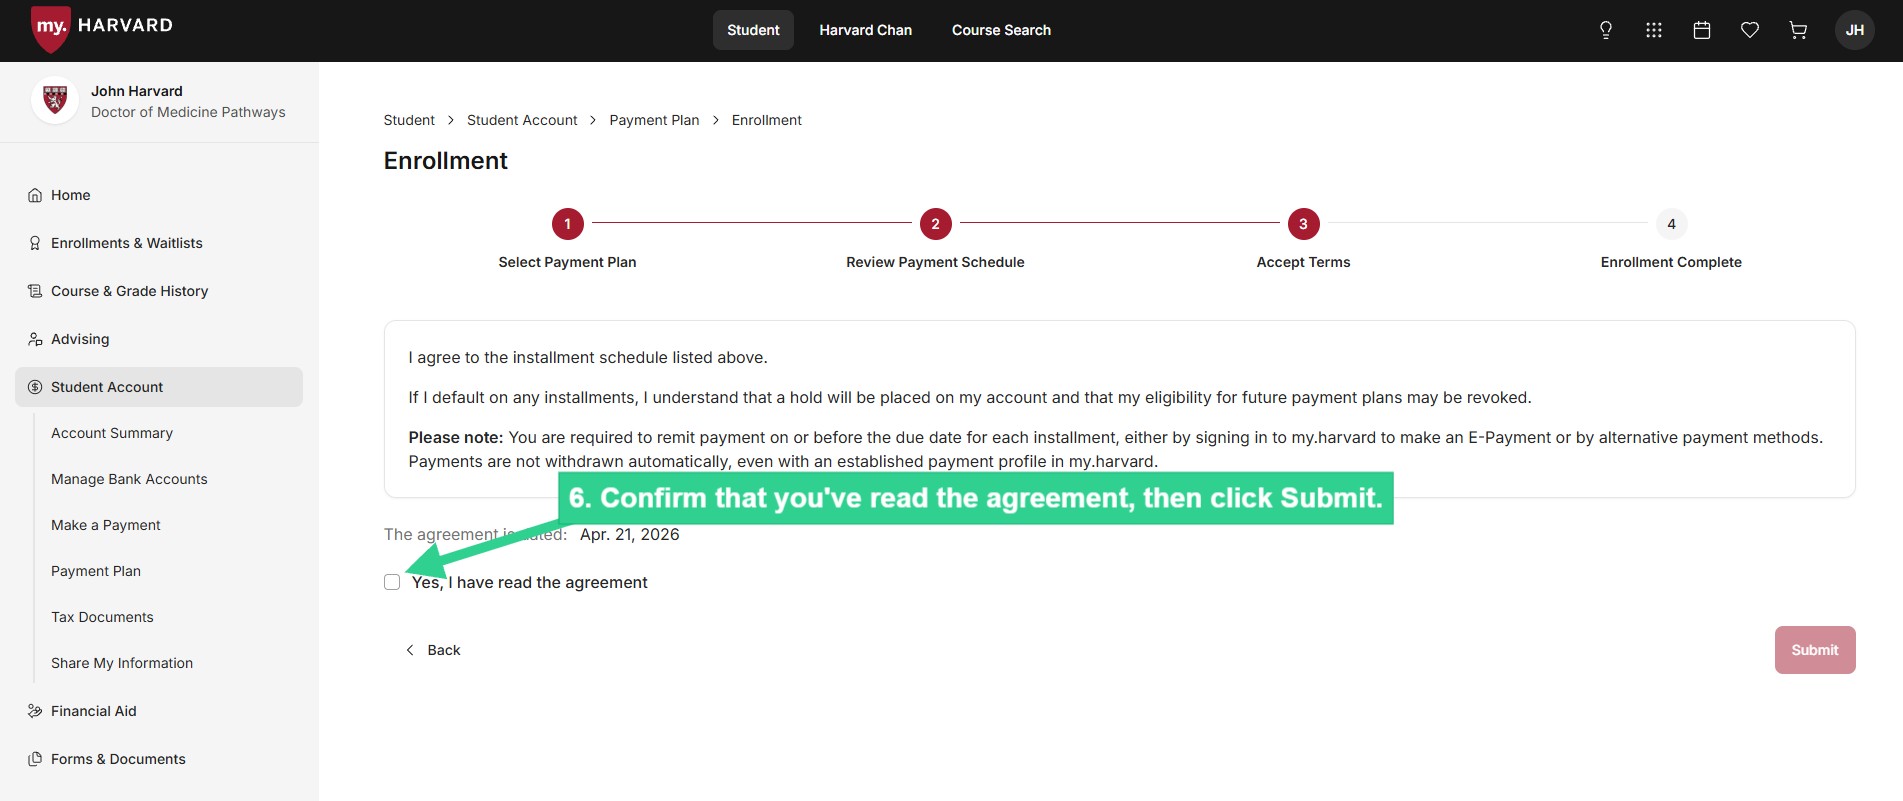Click the Enrollments & Waitlists ribbon icon
Viewport: 1903px width, 801px height.
tap(35, 243)
